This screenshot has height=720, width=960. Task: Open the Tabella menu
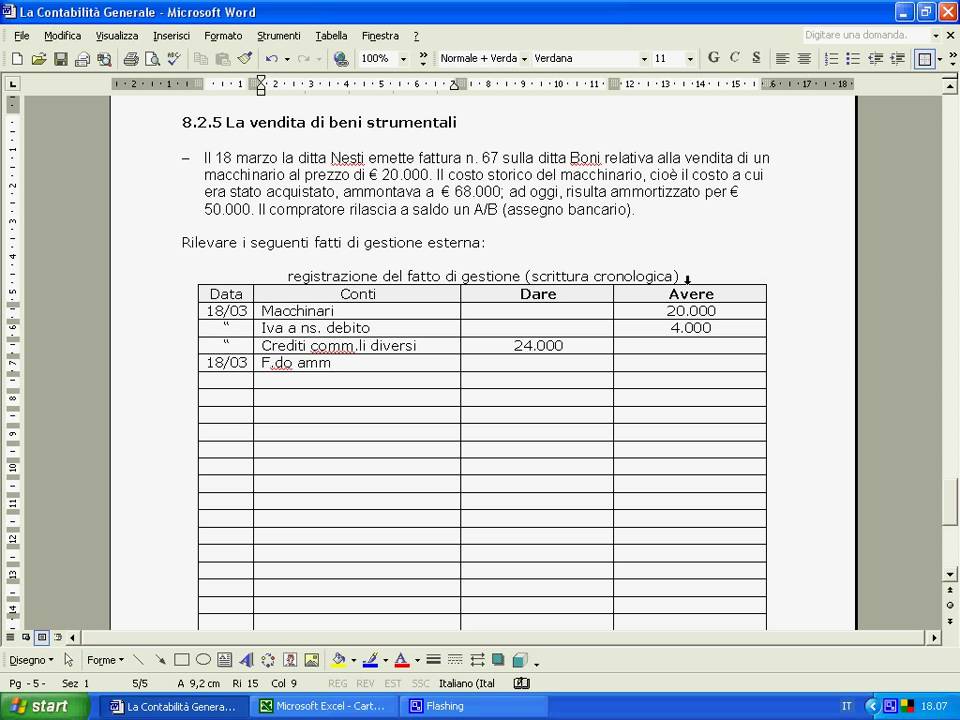pos(331,36)
